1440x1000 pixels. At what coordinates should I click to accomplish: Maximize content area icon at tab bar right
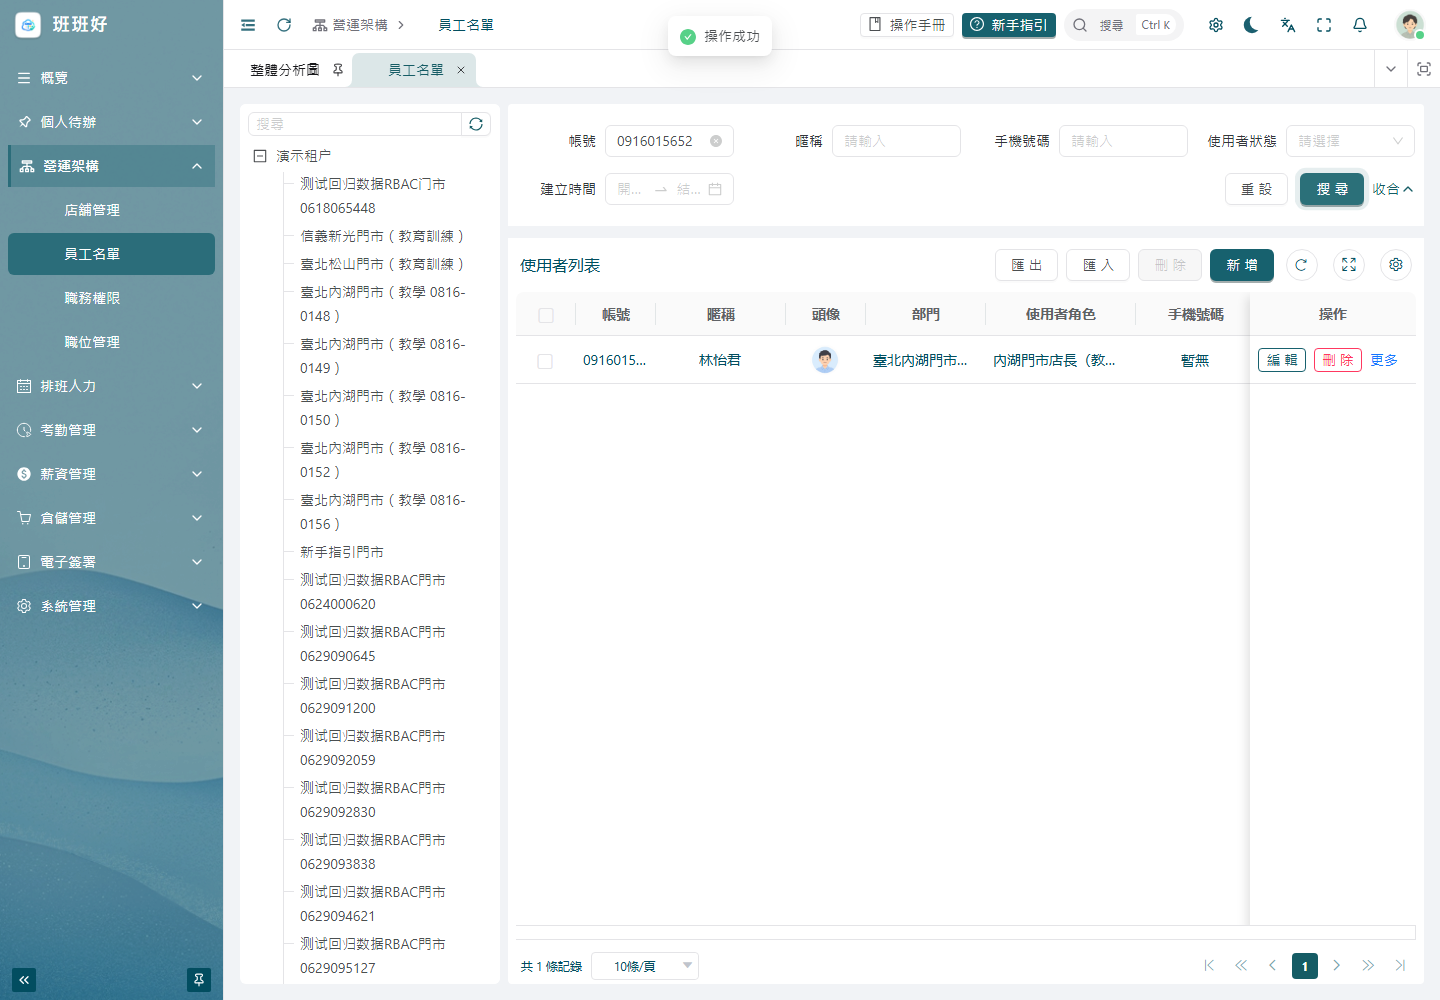pyautogui.click(x=1424, y=69)
